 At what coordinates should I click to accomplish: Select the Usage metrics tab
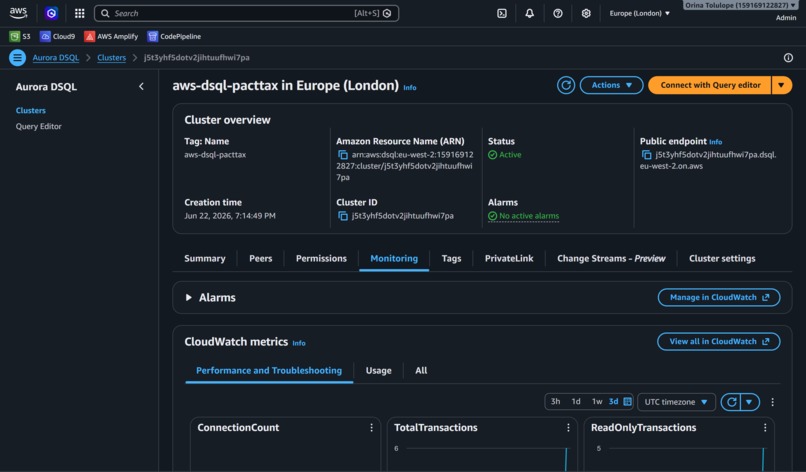[378, 371]
